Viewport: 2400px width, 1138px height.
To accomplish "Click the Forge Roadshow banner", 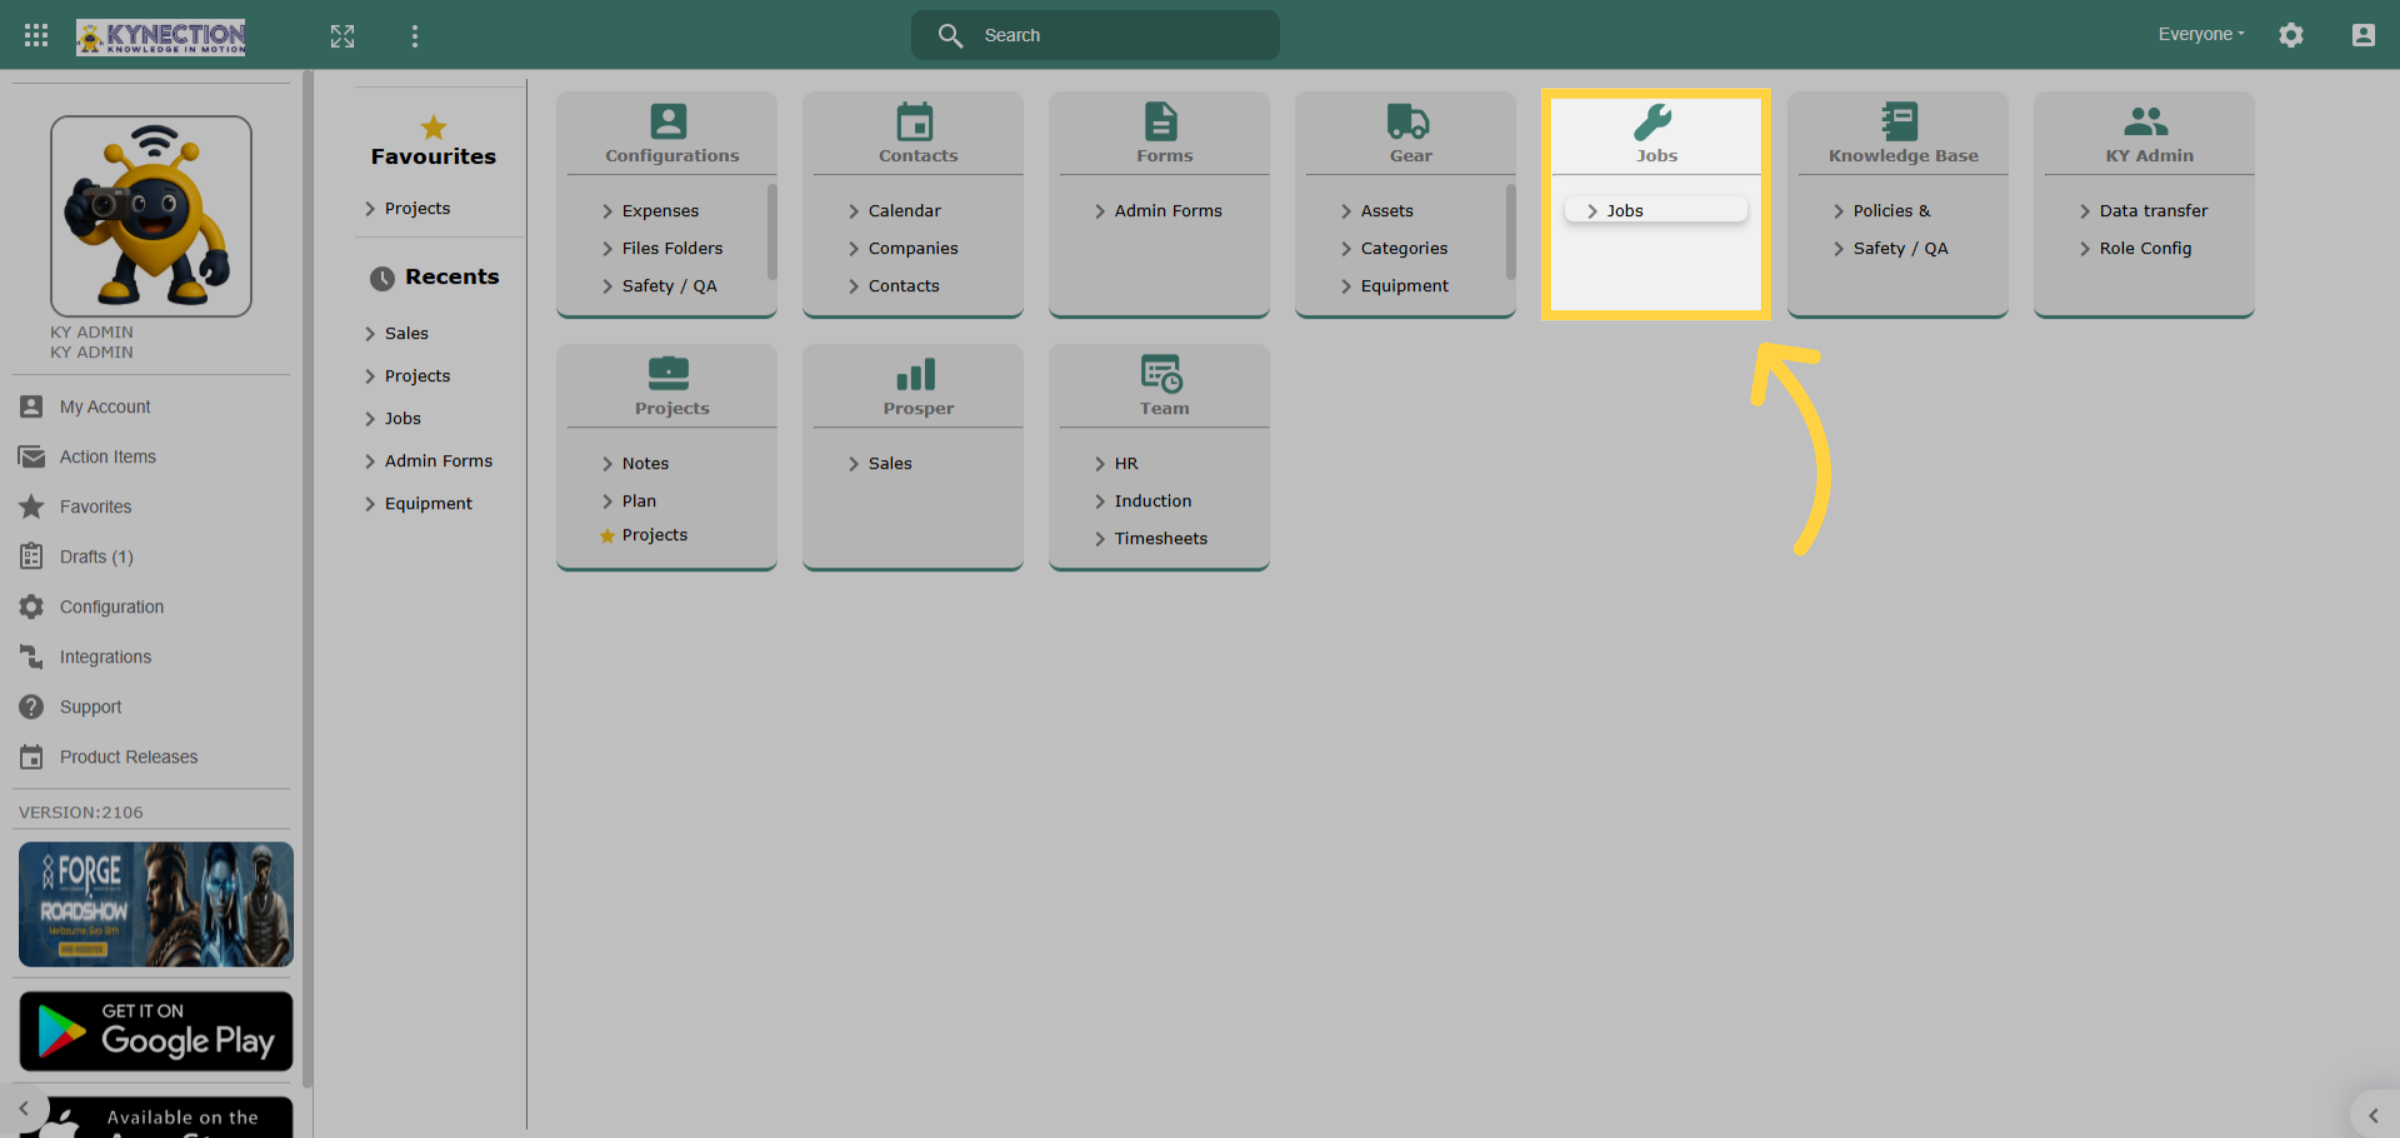I will click(156, 904).
